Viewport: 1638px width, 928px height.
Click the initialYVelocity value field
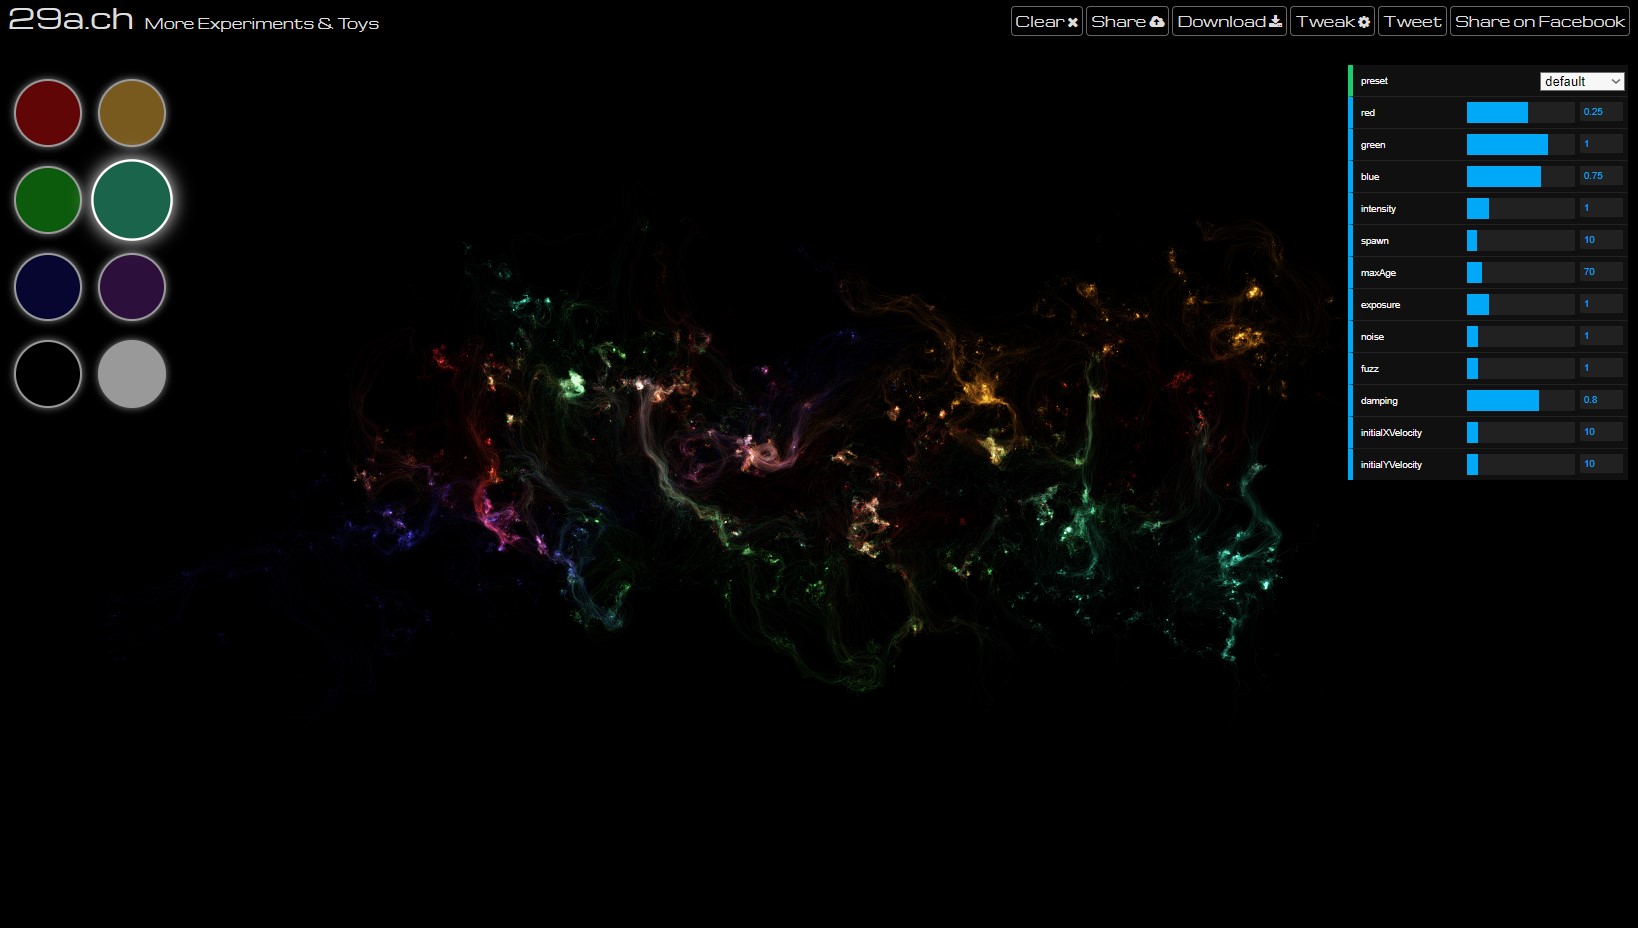pos(1601,464)
